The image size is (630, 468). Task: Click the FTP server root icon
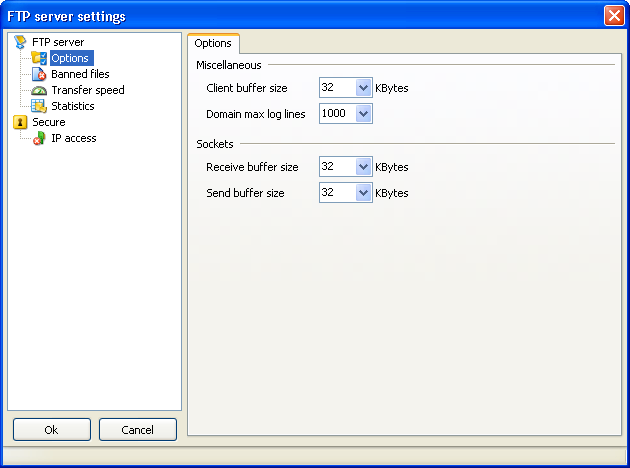[20, 42]
